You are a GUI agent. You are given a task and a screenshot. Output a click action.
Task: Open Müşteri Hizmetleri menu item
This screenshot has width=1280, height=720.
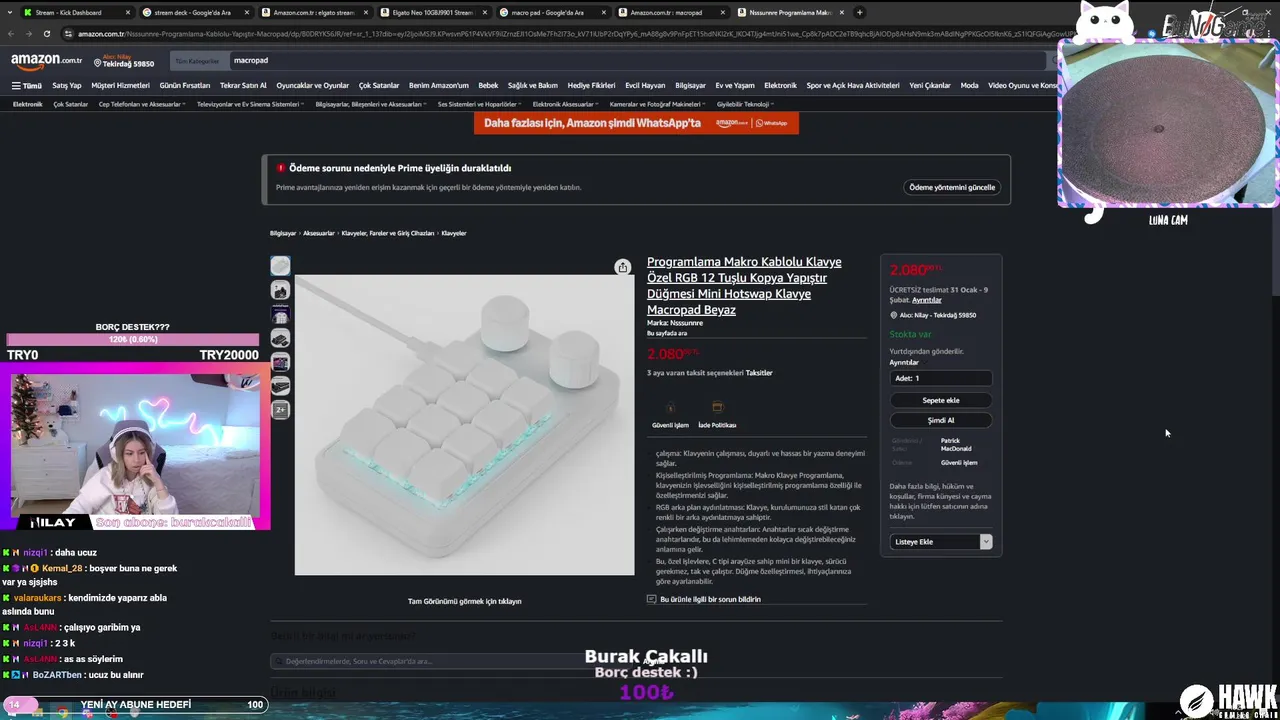tap(120, 86)
